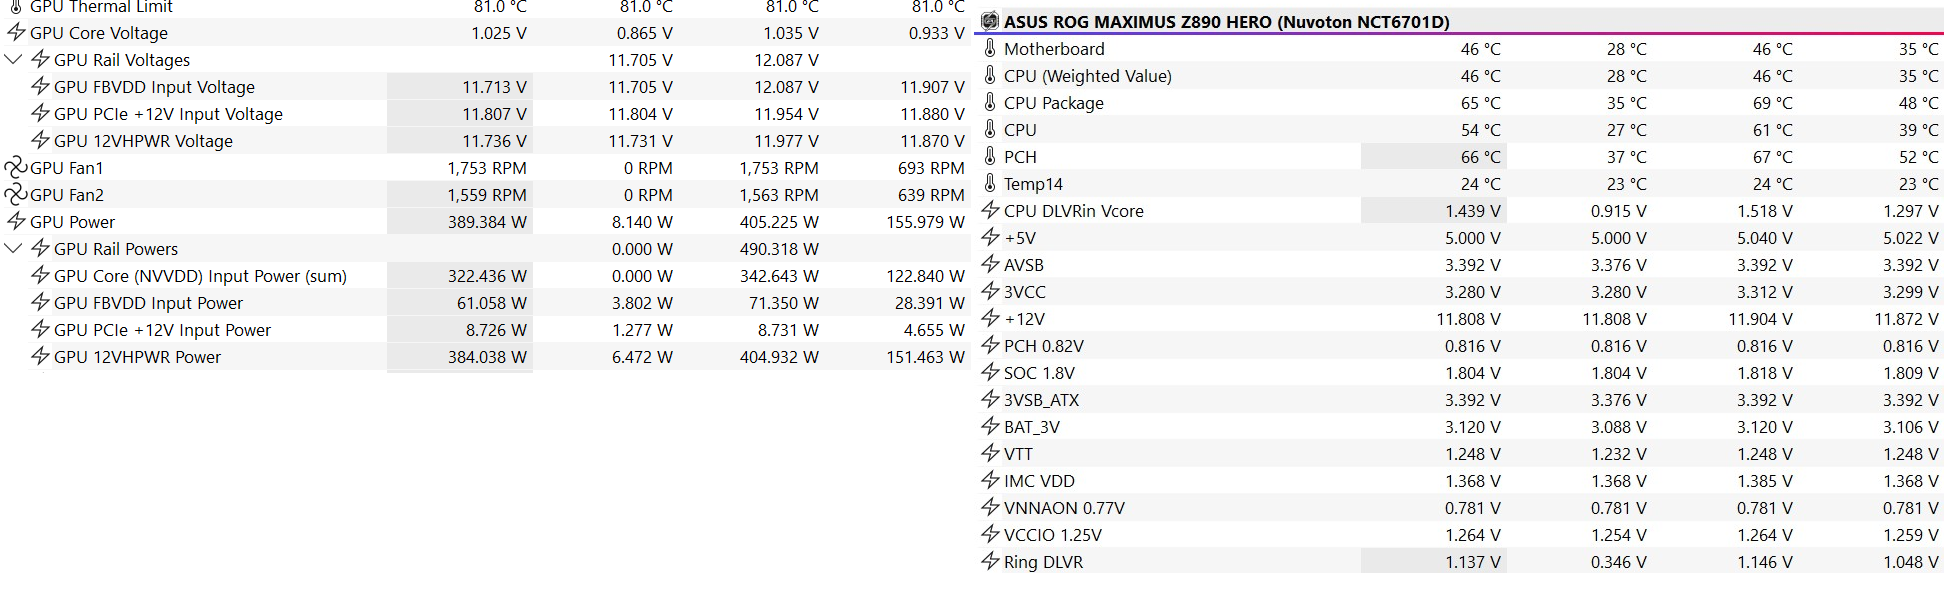The height and width of the screenshot is (590, 1946).
Task: Click the 65 °C CPU Package value
Action: pos(1480,103)
